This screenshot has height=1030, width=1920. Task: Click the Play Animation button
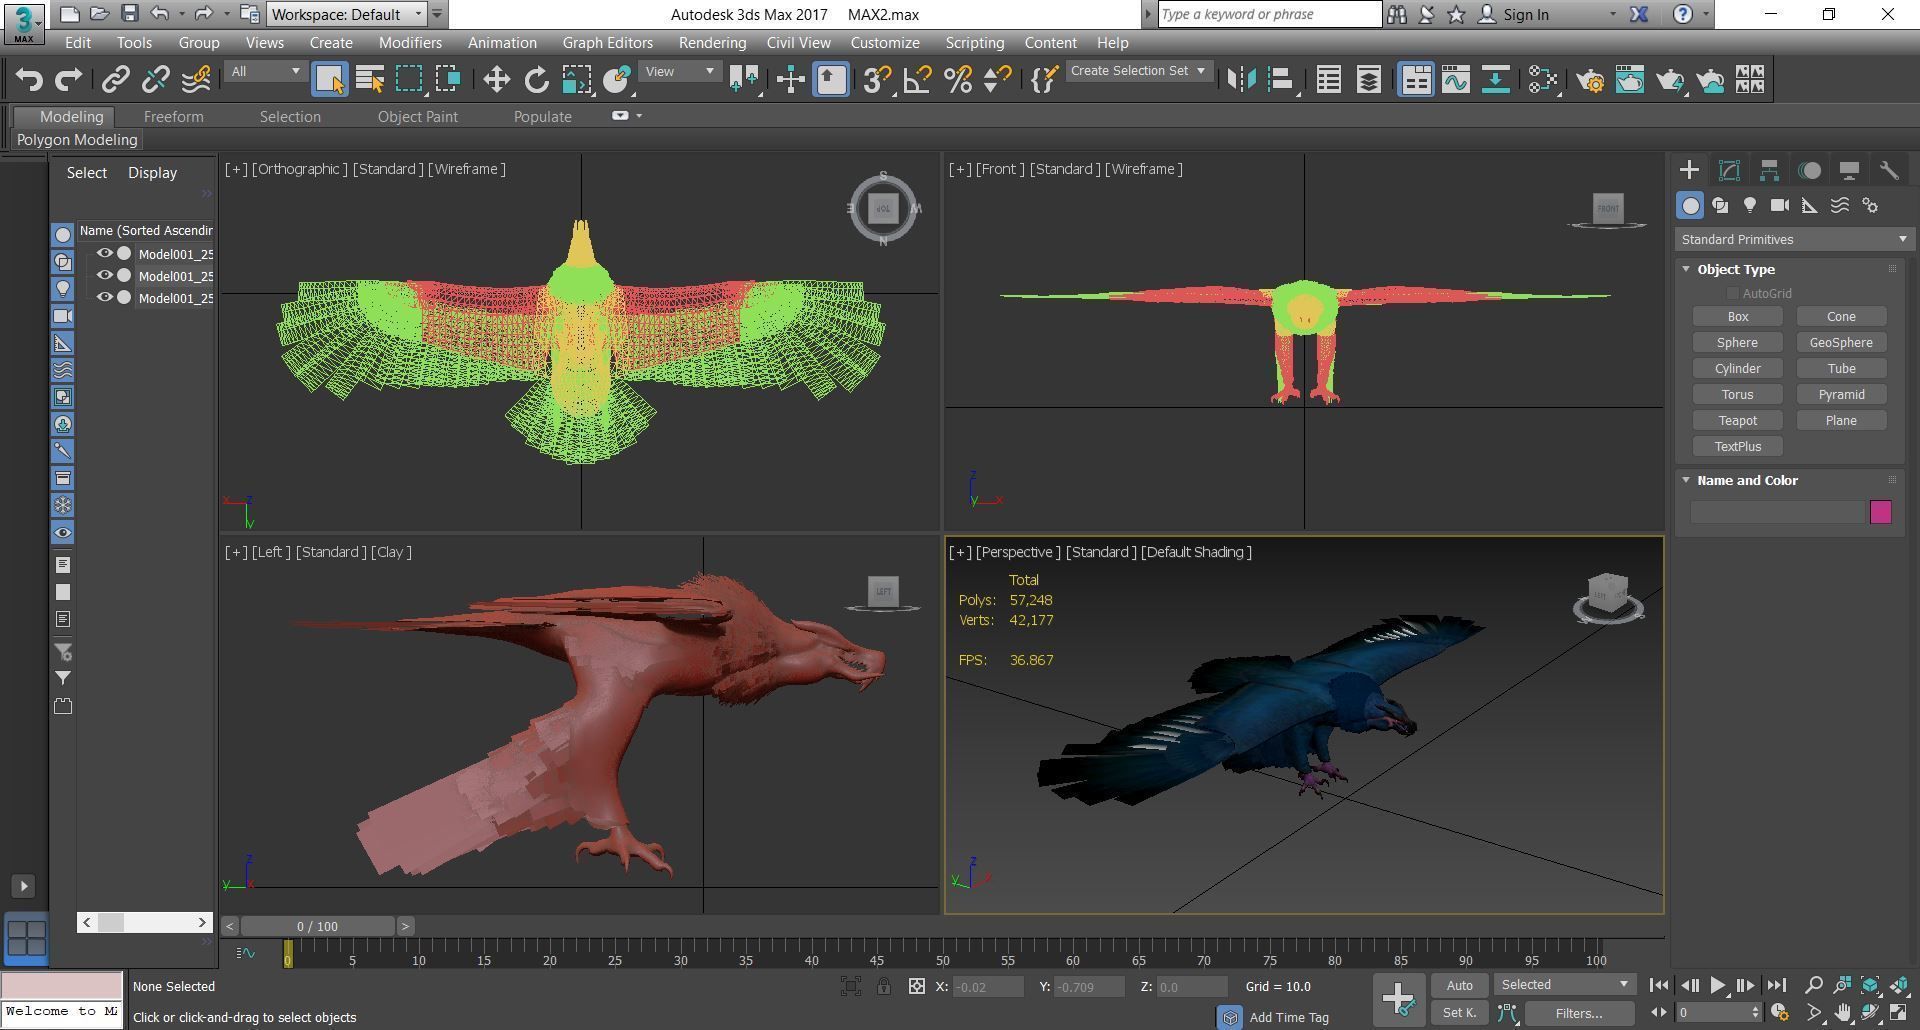pos(1718,985)
